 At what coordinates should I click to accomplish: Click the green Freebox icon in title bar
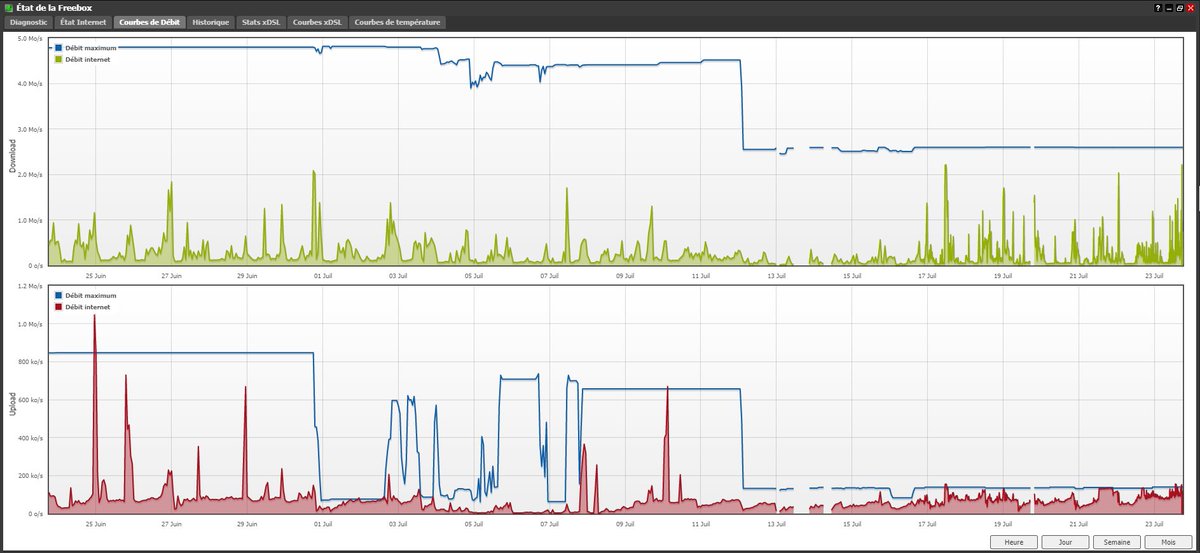tap(7, 7)
